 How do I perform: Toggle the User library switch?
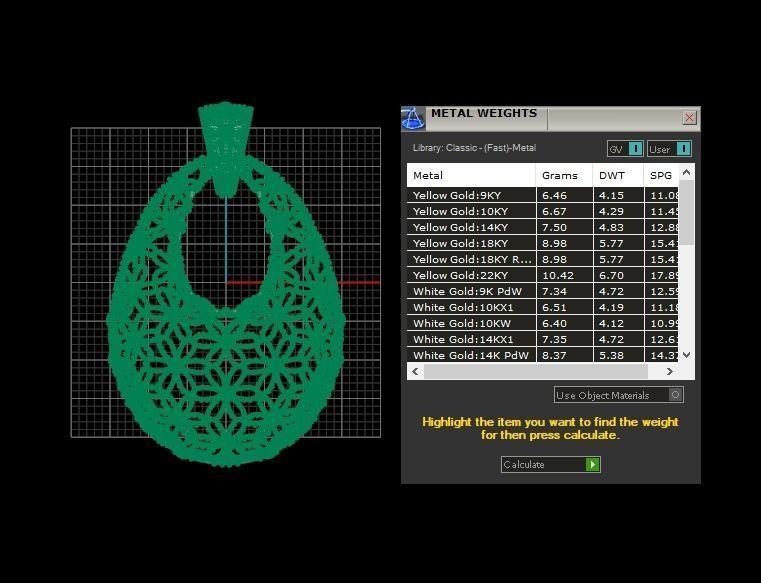(x=669, y=149)
